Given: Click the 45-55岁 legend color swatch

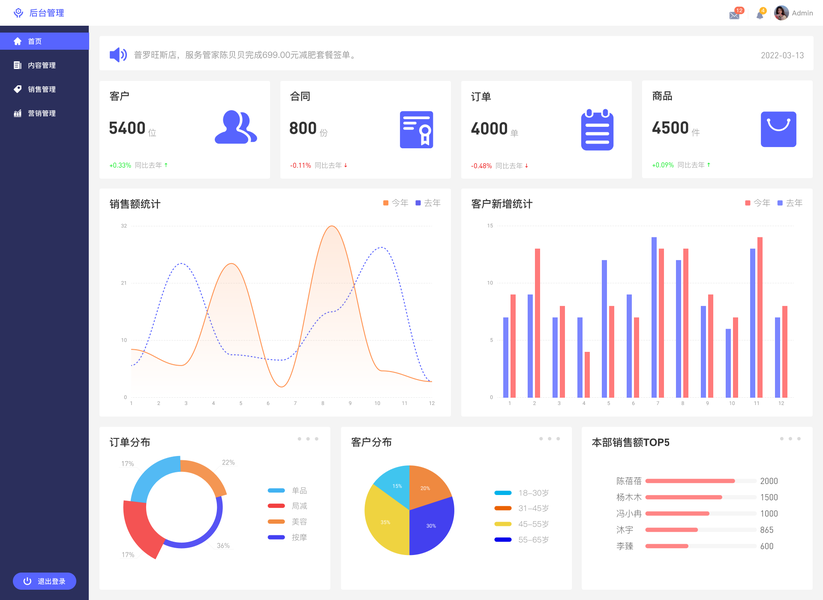Looking at the screenshot, I should [x=503, y=524].
